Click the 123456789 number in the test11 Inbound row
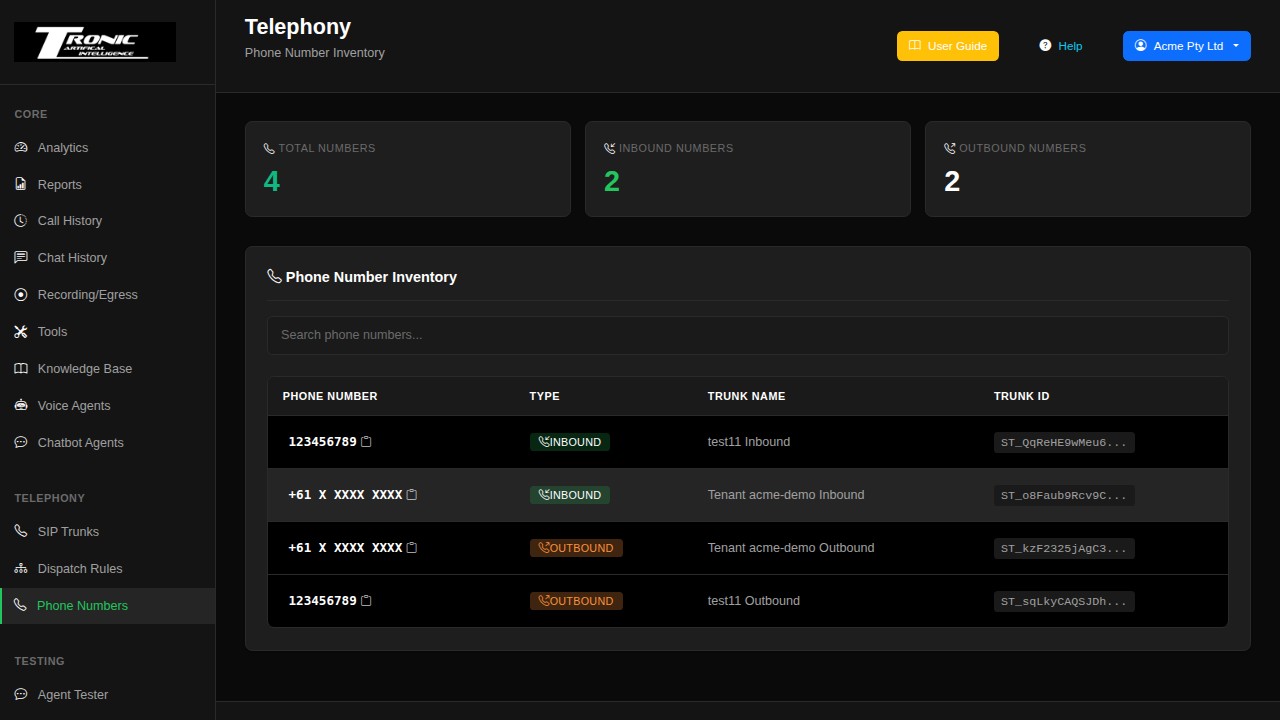Viewport: 1280px width, 720px height. click(x=322, y=442)
